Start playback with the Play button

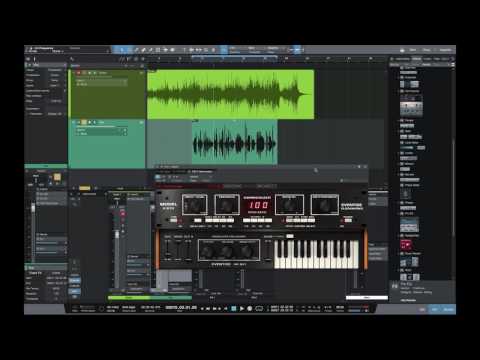242,309
